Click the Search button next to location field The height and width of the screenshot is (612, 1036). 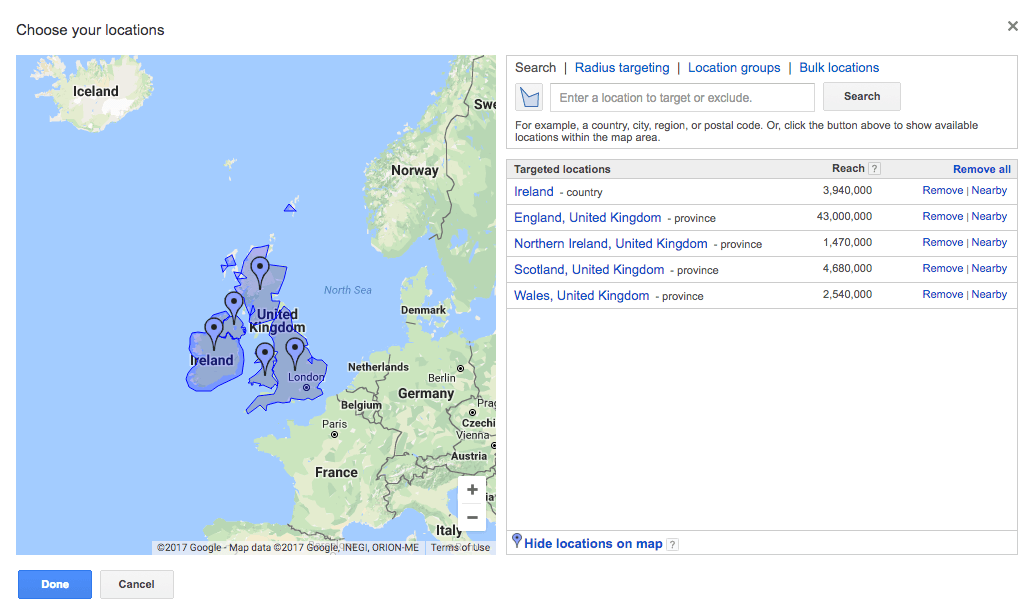pos(861,97)
